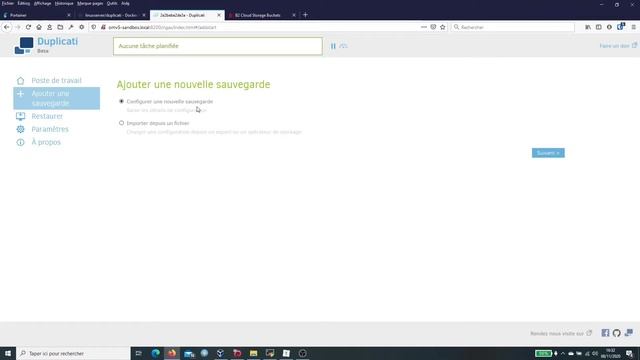
Task: Open the Firefox hamburger menu
Action: (633, 27)
